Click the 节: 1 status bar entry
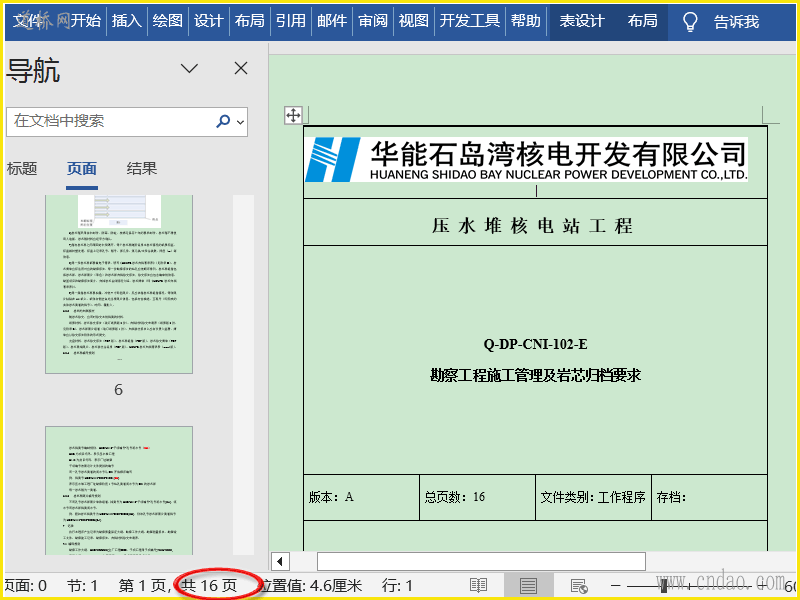The height and width of the screenshot is (600, 800). tap(82, 586)
